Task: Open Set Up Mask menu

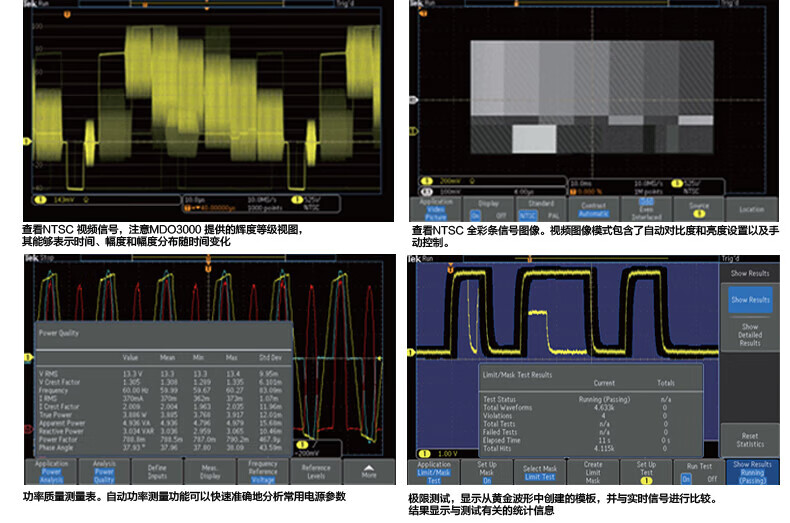Action: 487,471
